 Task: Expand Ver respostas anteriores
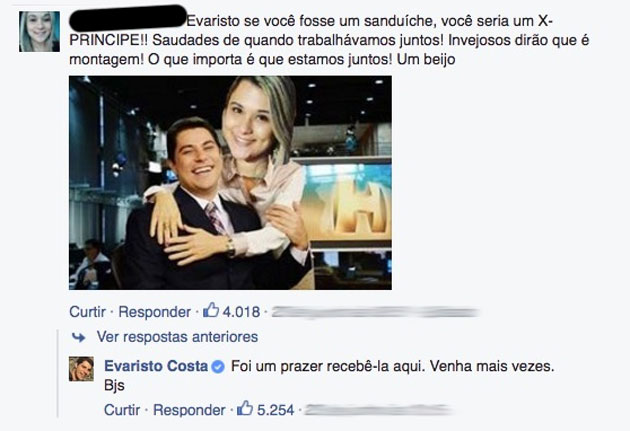pos(177,337)
